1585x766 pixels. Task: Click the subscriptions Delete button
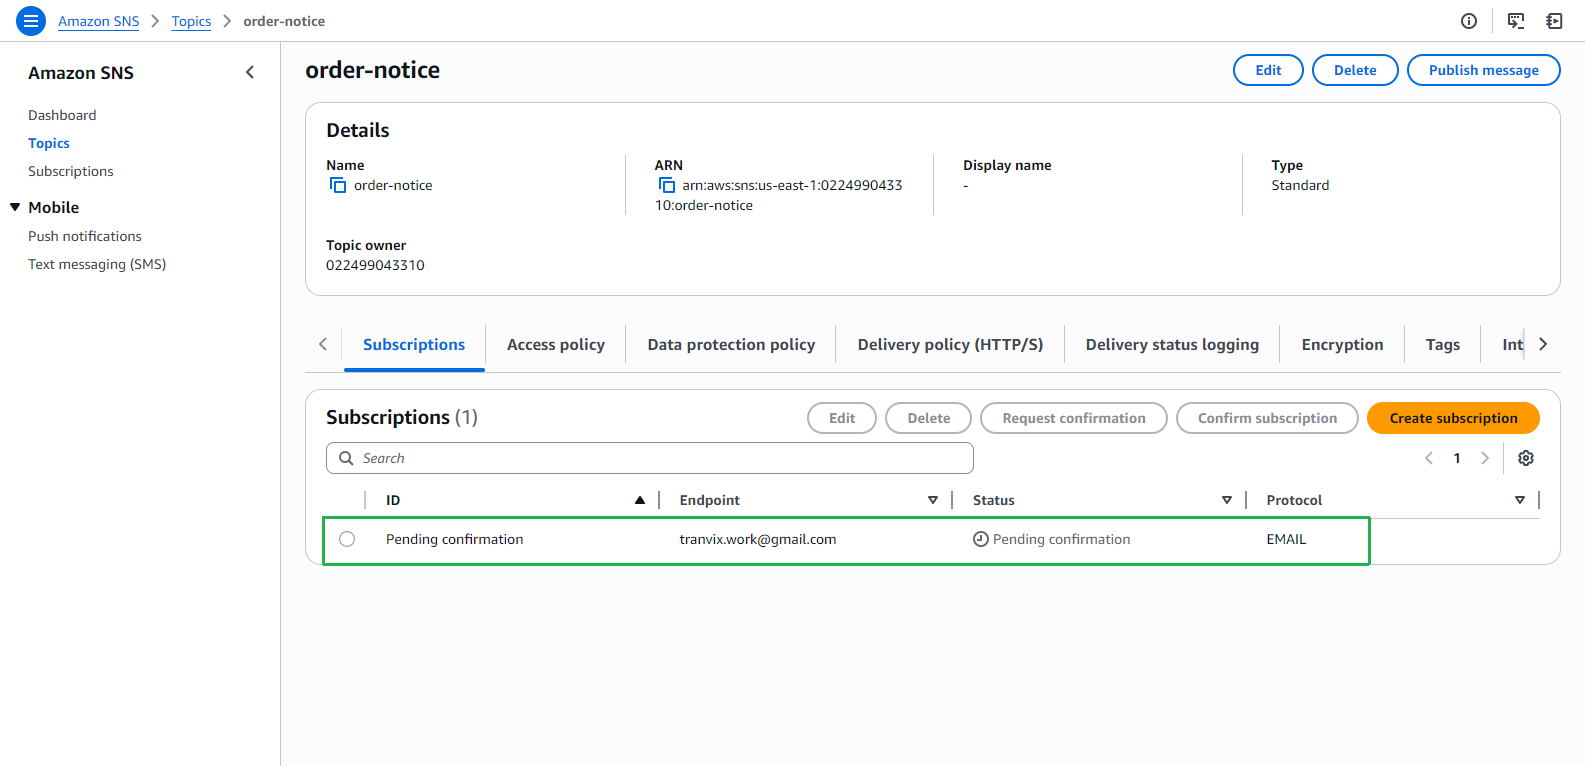pyautogui.click(x=929, y=418)
